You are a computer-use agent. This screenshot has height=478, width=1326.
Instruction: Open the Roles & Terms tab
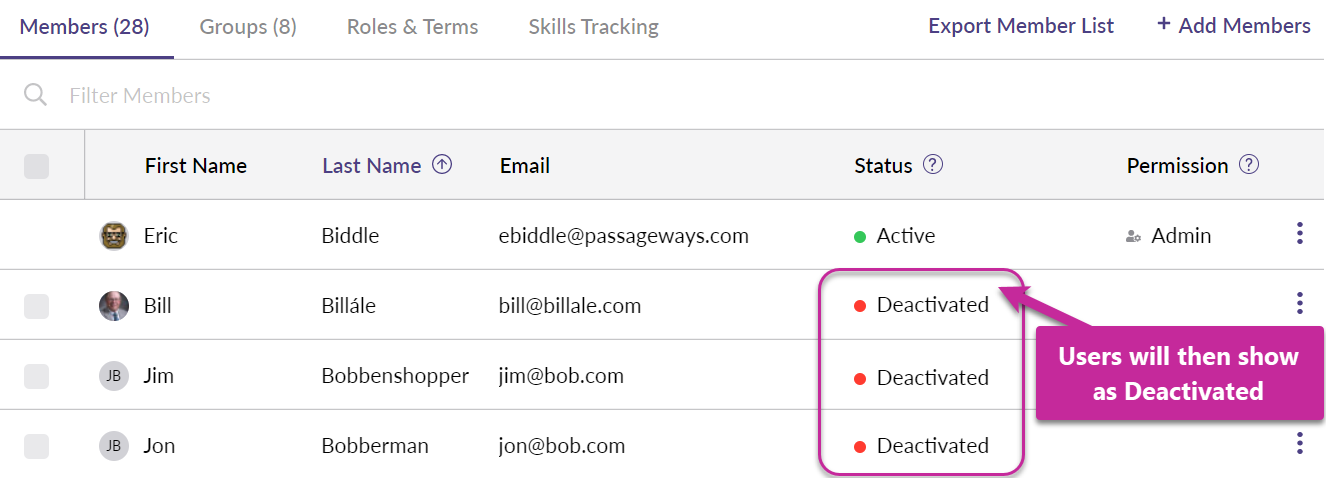[412, 27]
